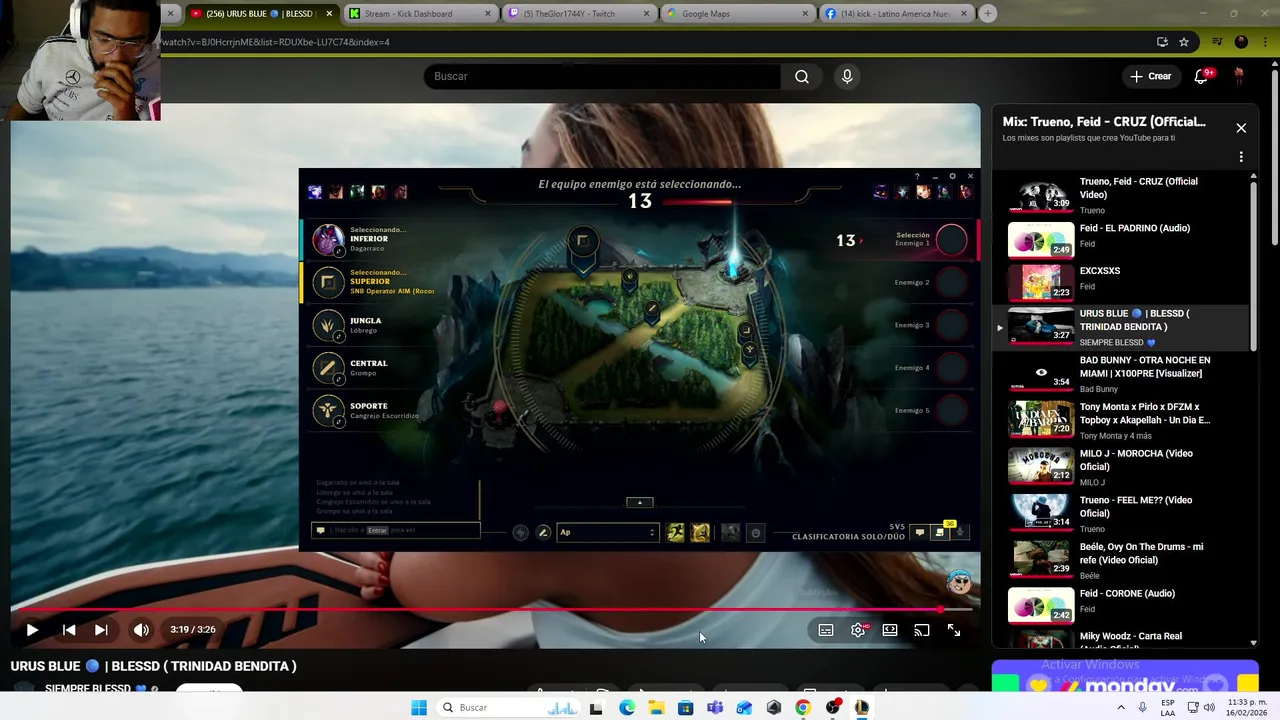Image resolution: width=1280 pixels, height=720 pixels.
Task: Click the YouTube search magnifier button
Action: (802, 76)
